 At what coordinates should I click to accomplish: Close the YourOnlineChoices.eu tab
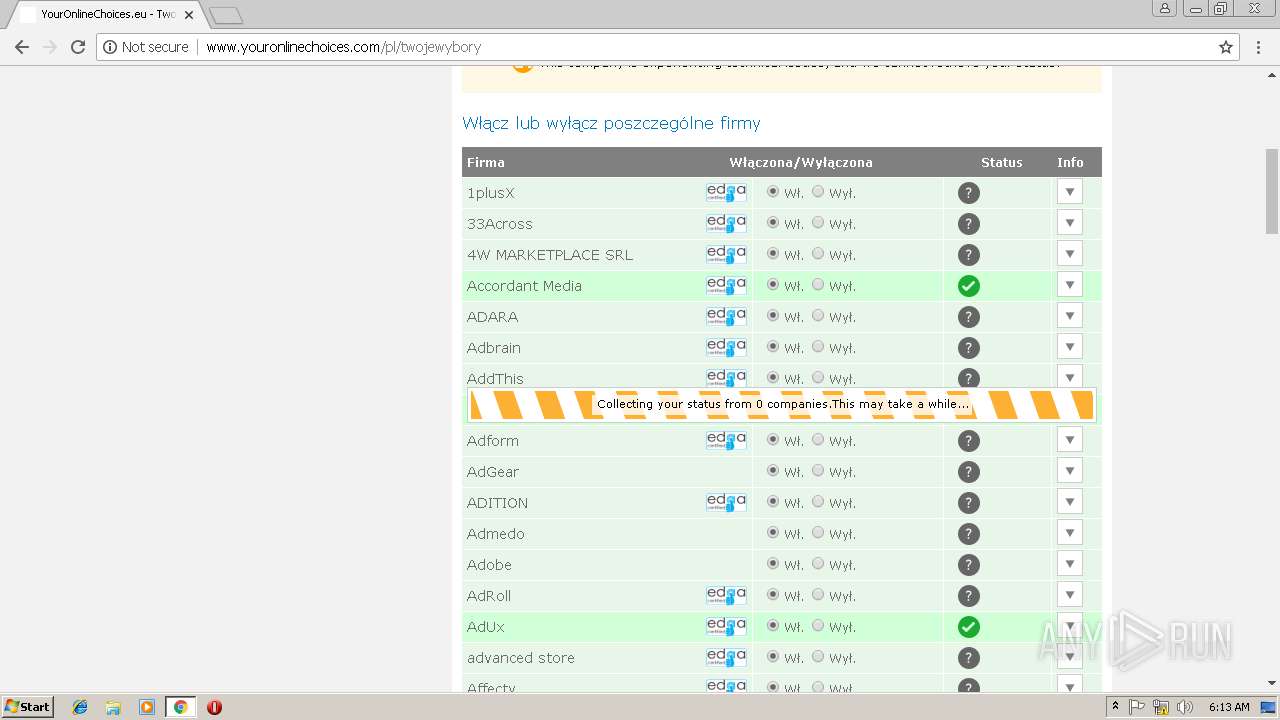point(189,15)
